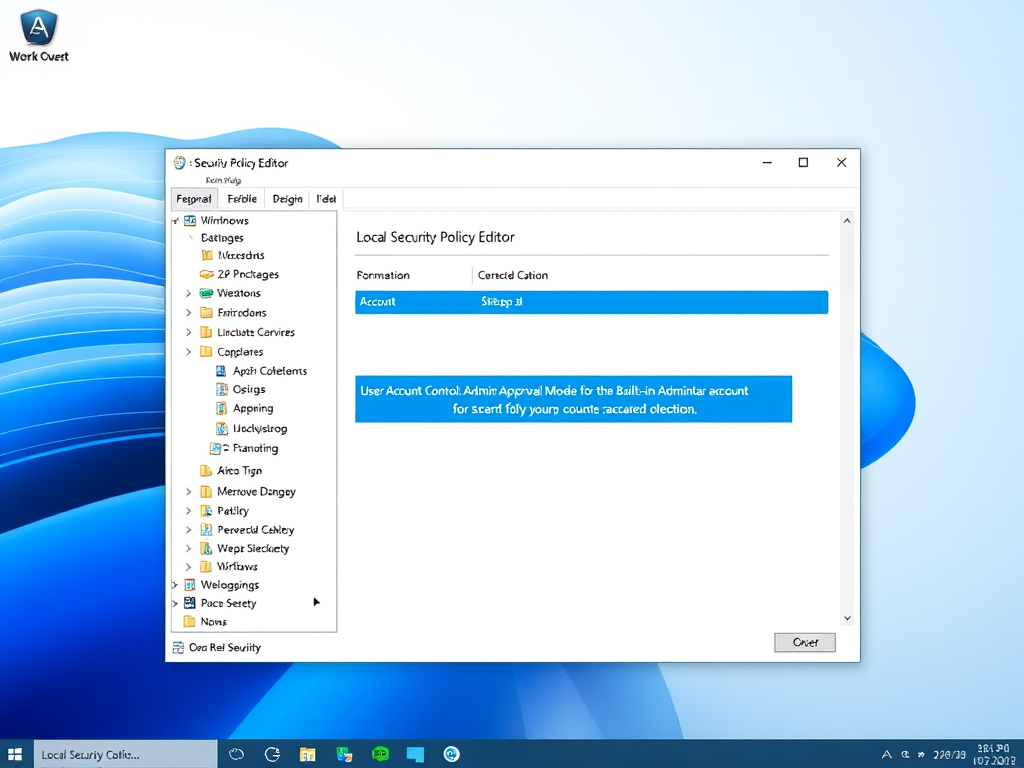Expand the Patllry tree node
Image resolution: width=1024 pixels, height=768 pixels.
coord(188,511)
